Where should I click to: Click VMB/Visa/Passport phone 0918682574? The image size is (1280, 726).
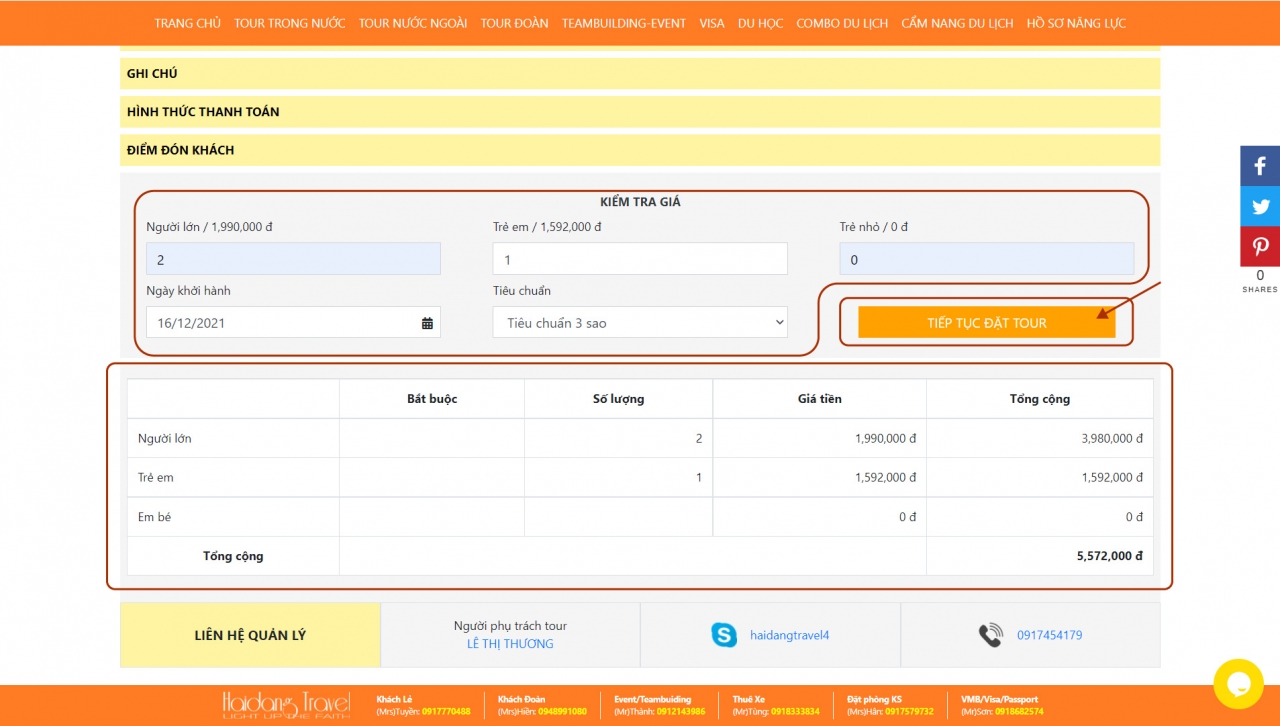1019,712
